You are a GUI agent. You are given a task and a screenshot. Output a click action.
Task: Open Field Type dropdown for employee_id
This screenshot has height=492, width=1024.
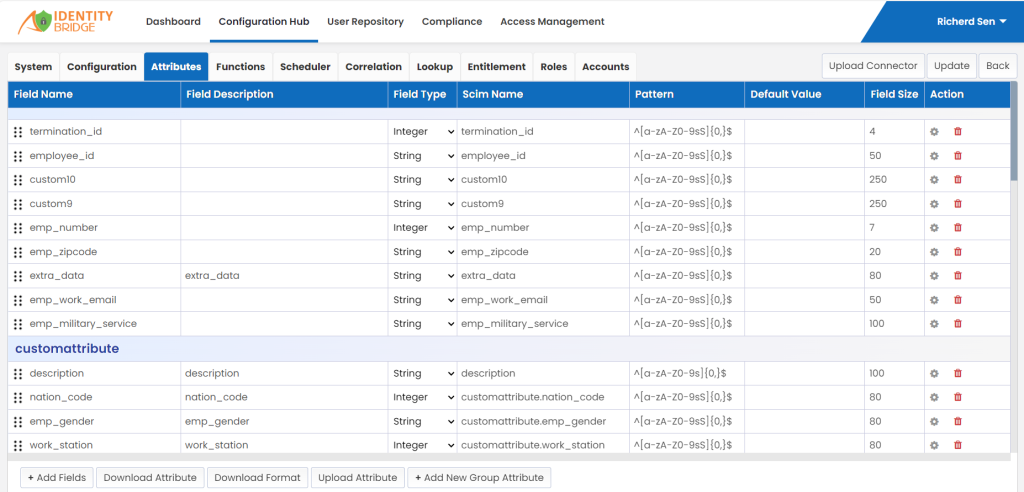pos(423,156)
